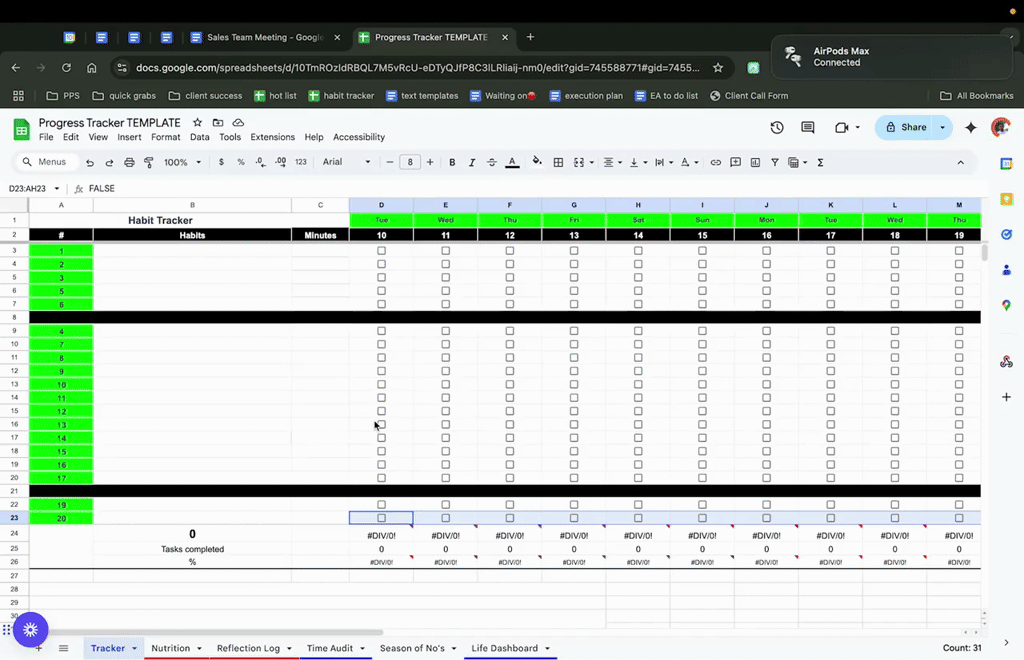1024x660 pixels.
Task: Switch to the Reflection Log sheet tab
Action: click(x=248, y=648)
